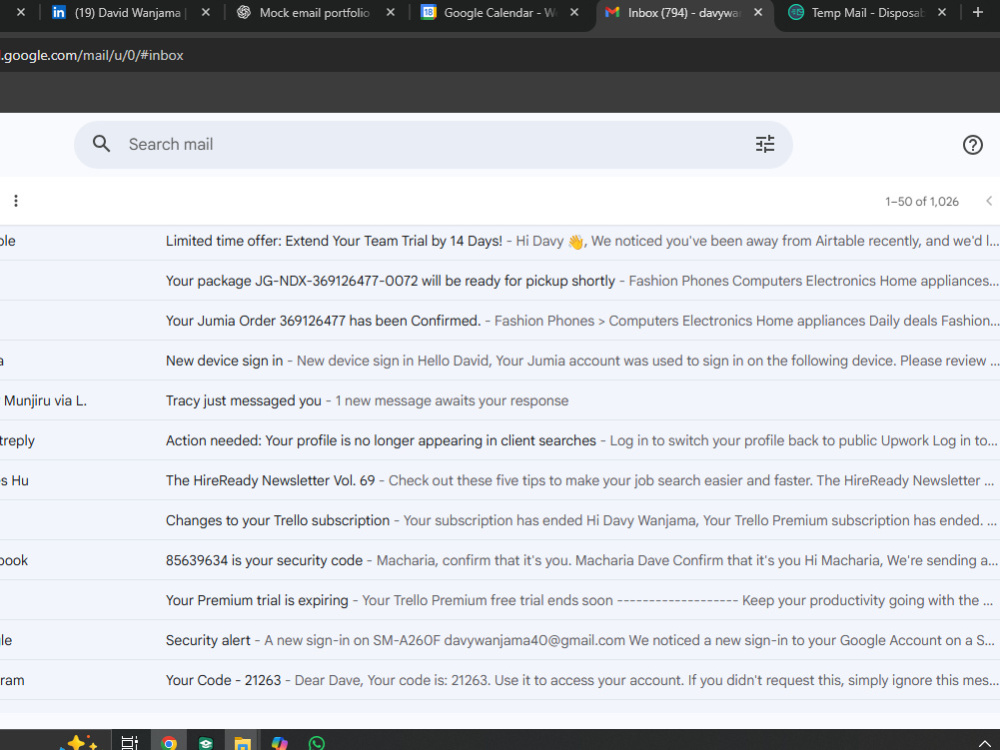Select the Inbox (794) Gmail tab
The width and height of the screenshot is (1000, 750).
684,13
